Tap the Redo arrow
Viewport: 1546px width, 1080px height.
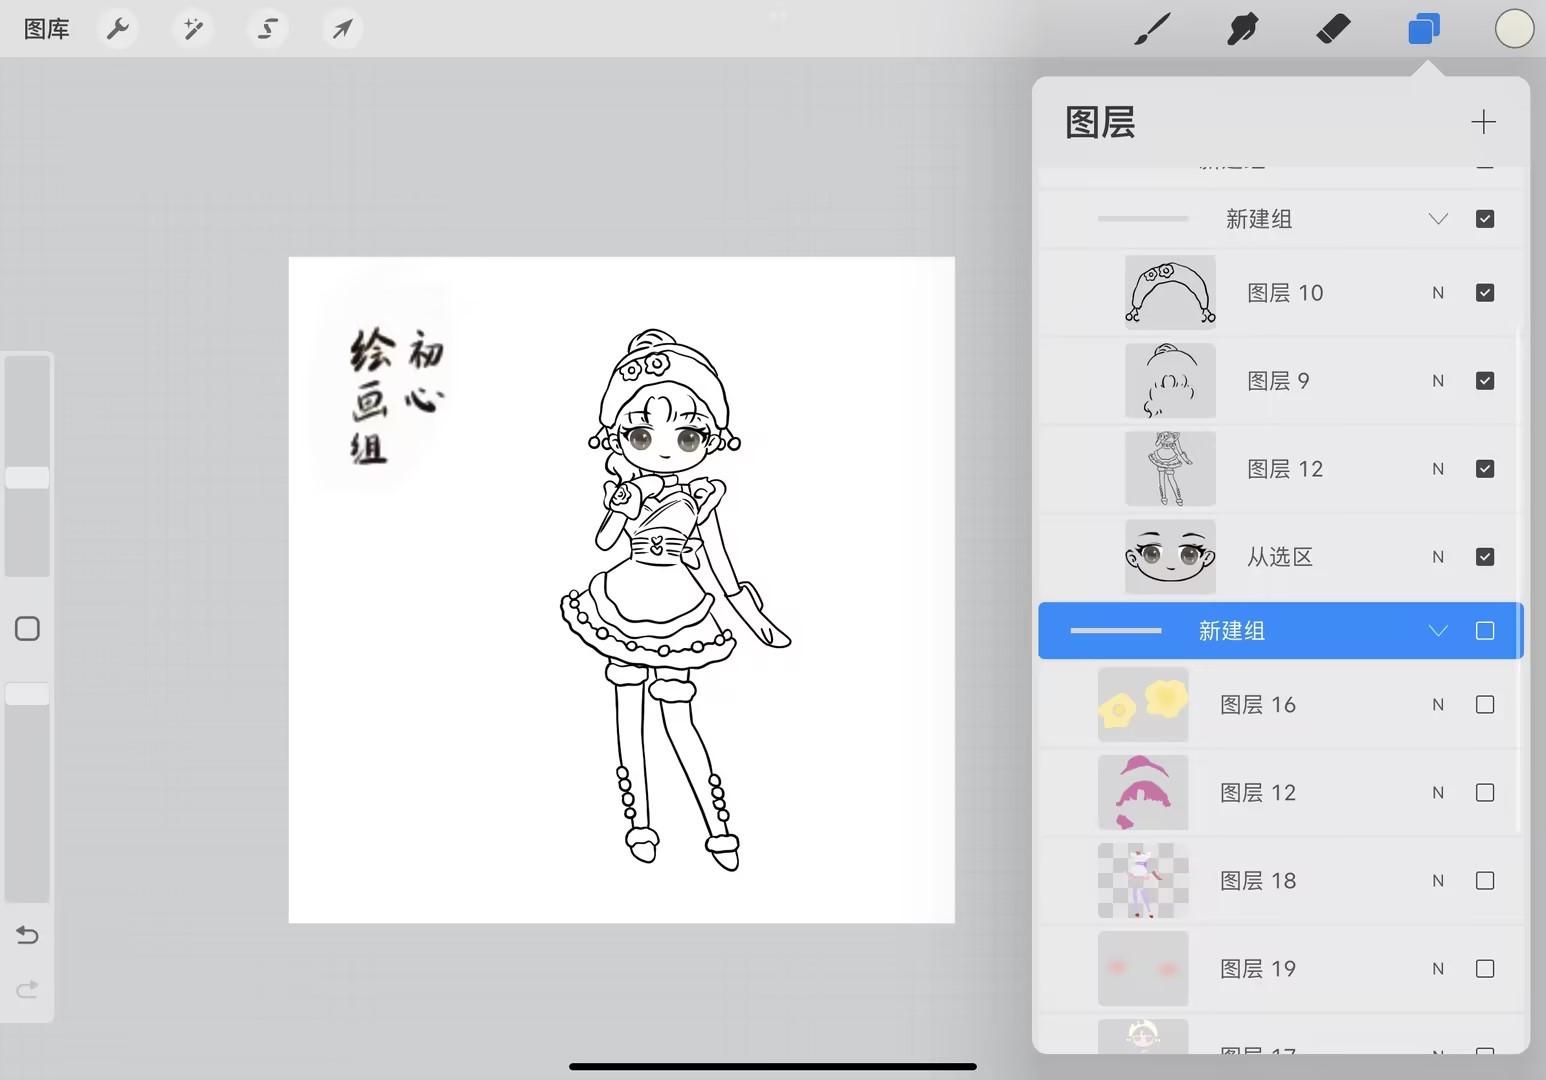(27, 989)
